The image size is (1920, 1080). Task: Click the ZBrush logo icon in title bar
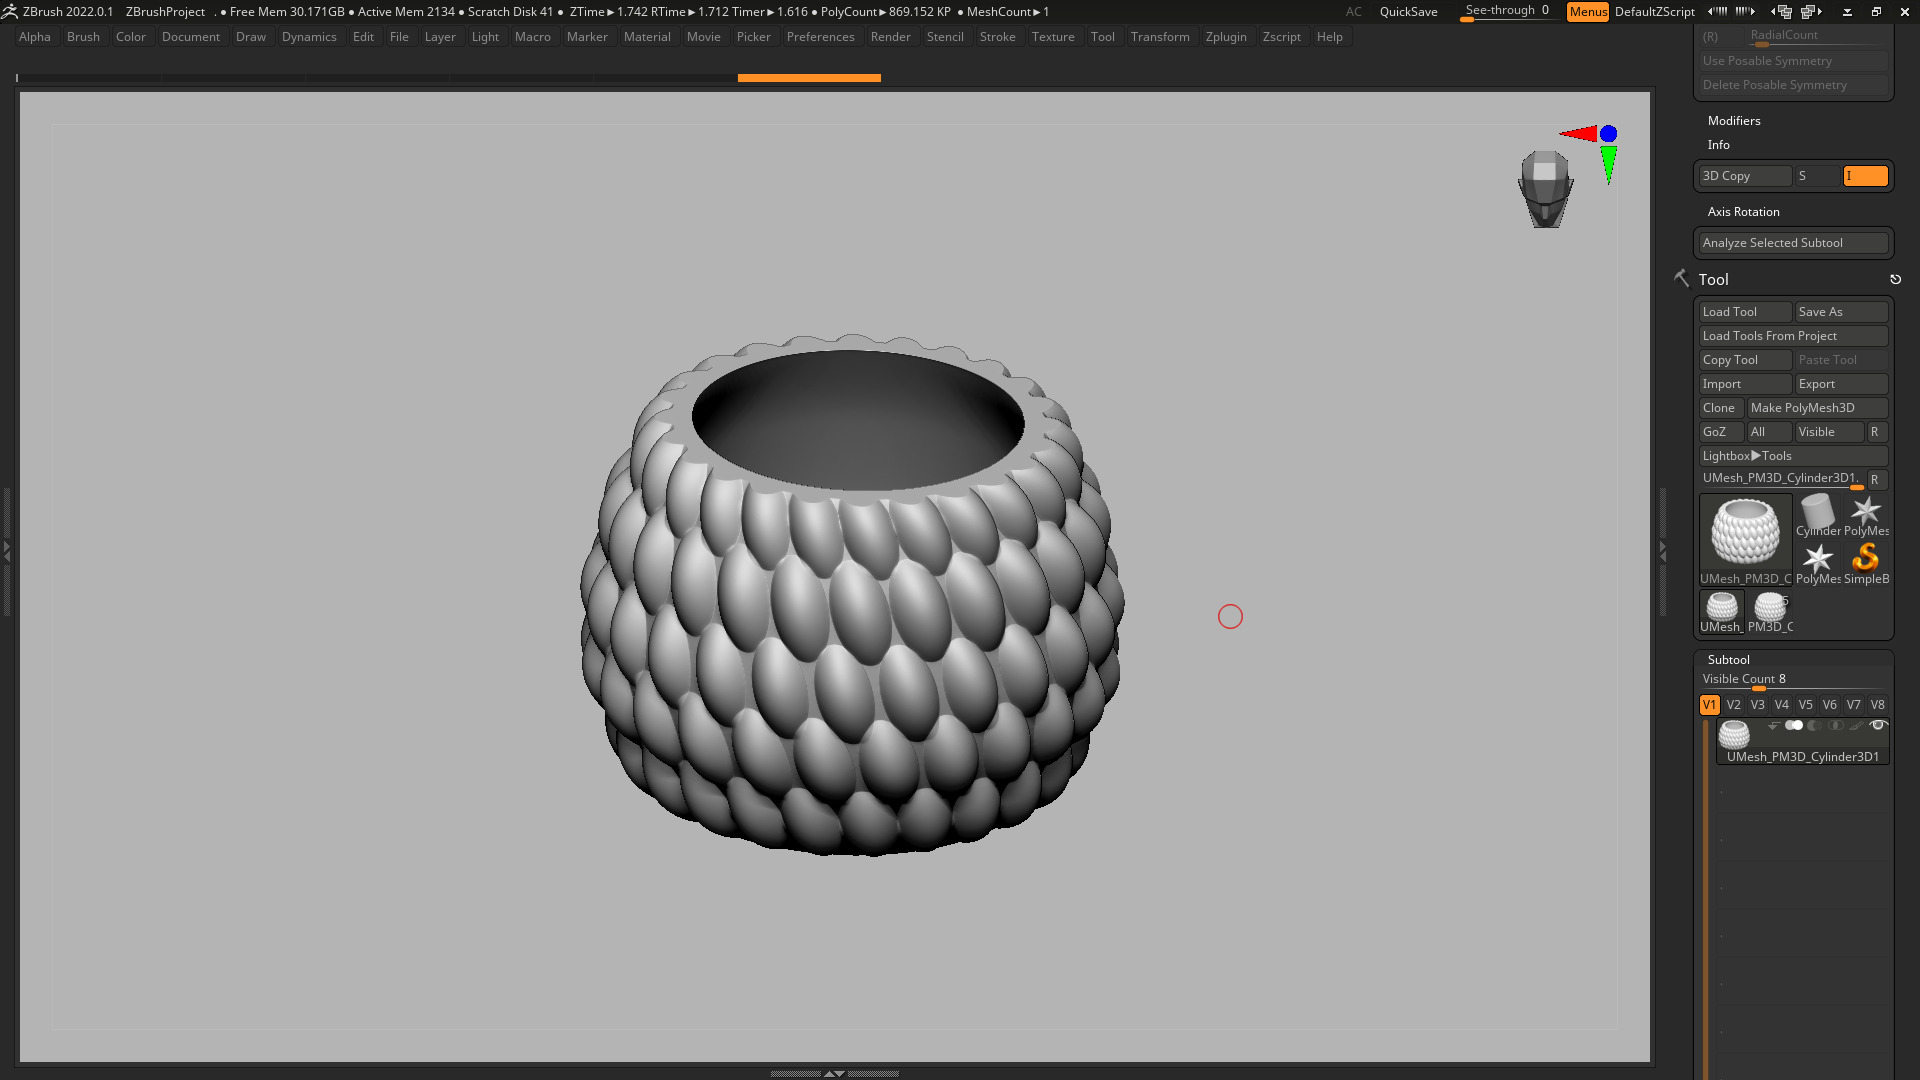click(x=10, y=11)
